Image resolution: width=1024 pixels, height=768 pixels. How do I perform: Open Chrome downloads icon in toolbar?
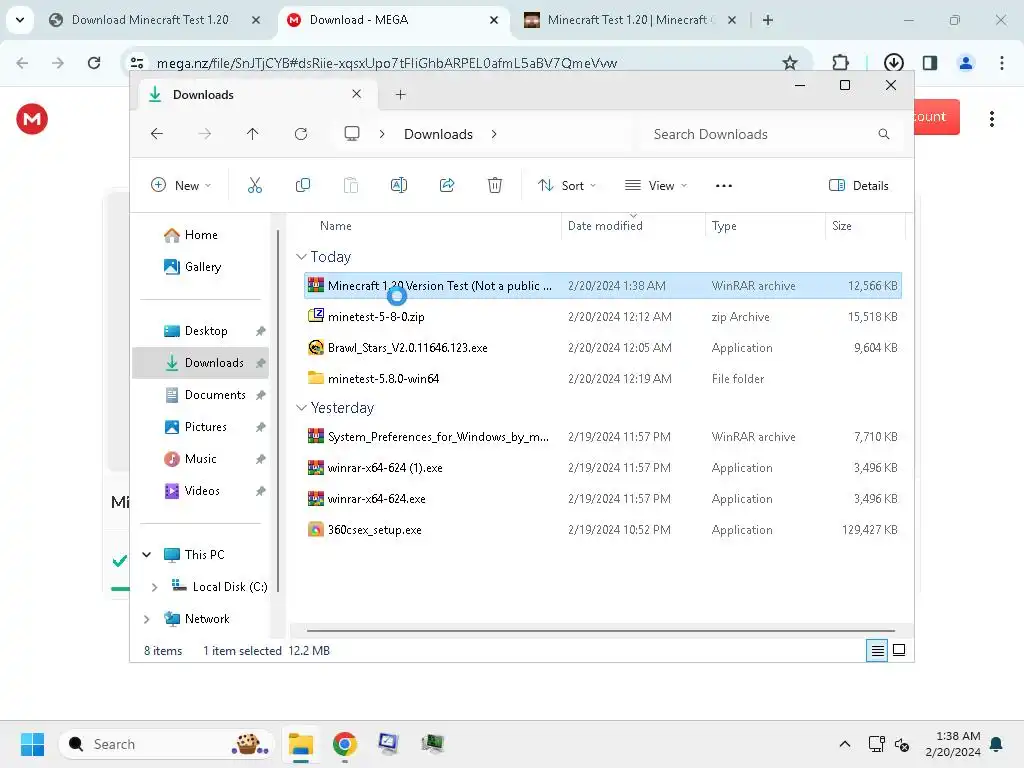click(893, 63)
